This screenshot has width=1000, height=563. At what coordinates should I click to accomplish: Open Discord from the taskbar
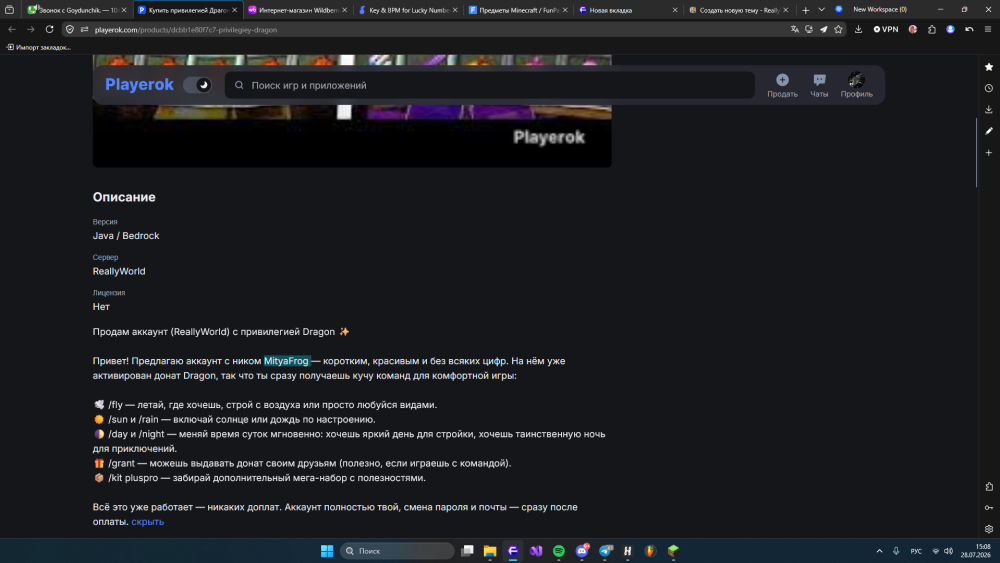tap(582, 551)
